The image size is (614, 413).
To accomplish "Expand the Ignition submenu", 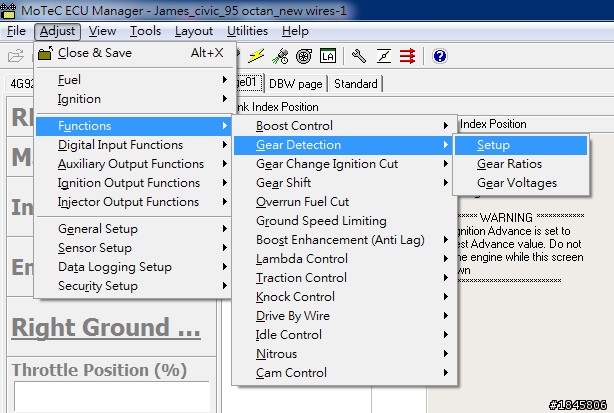I will pyautogui.click(x=134, y=99).
